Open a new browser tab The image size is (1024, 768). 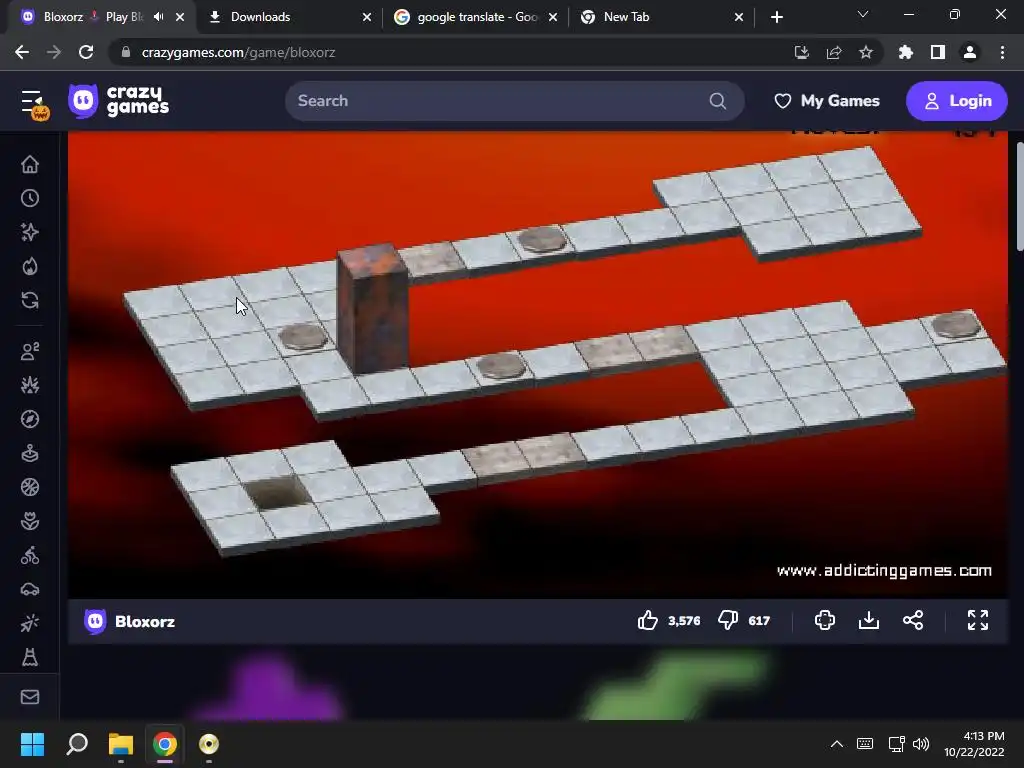tap(776, 17)
